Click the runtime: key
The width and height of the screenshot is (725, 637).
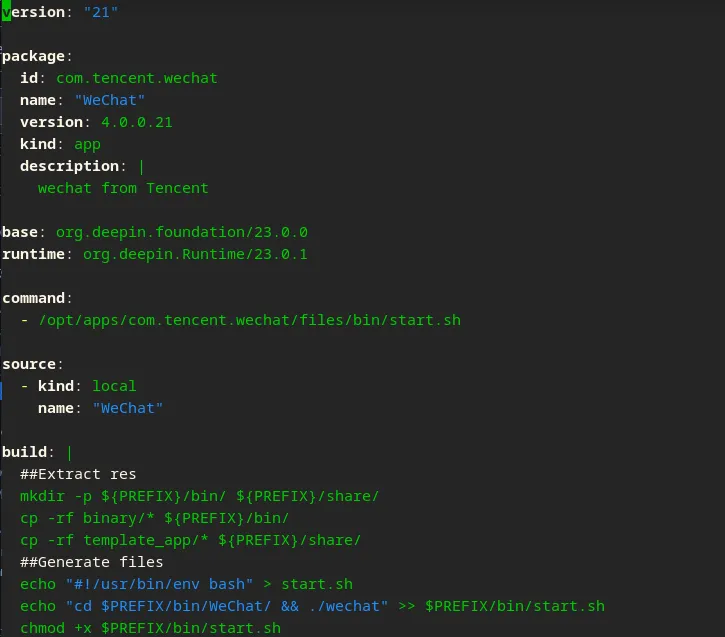tap(37, 254)
